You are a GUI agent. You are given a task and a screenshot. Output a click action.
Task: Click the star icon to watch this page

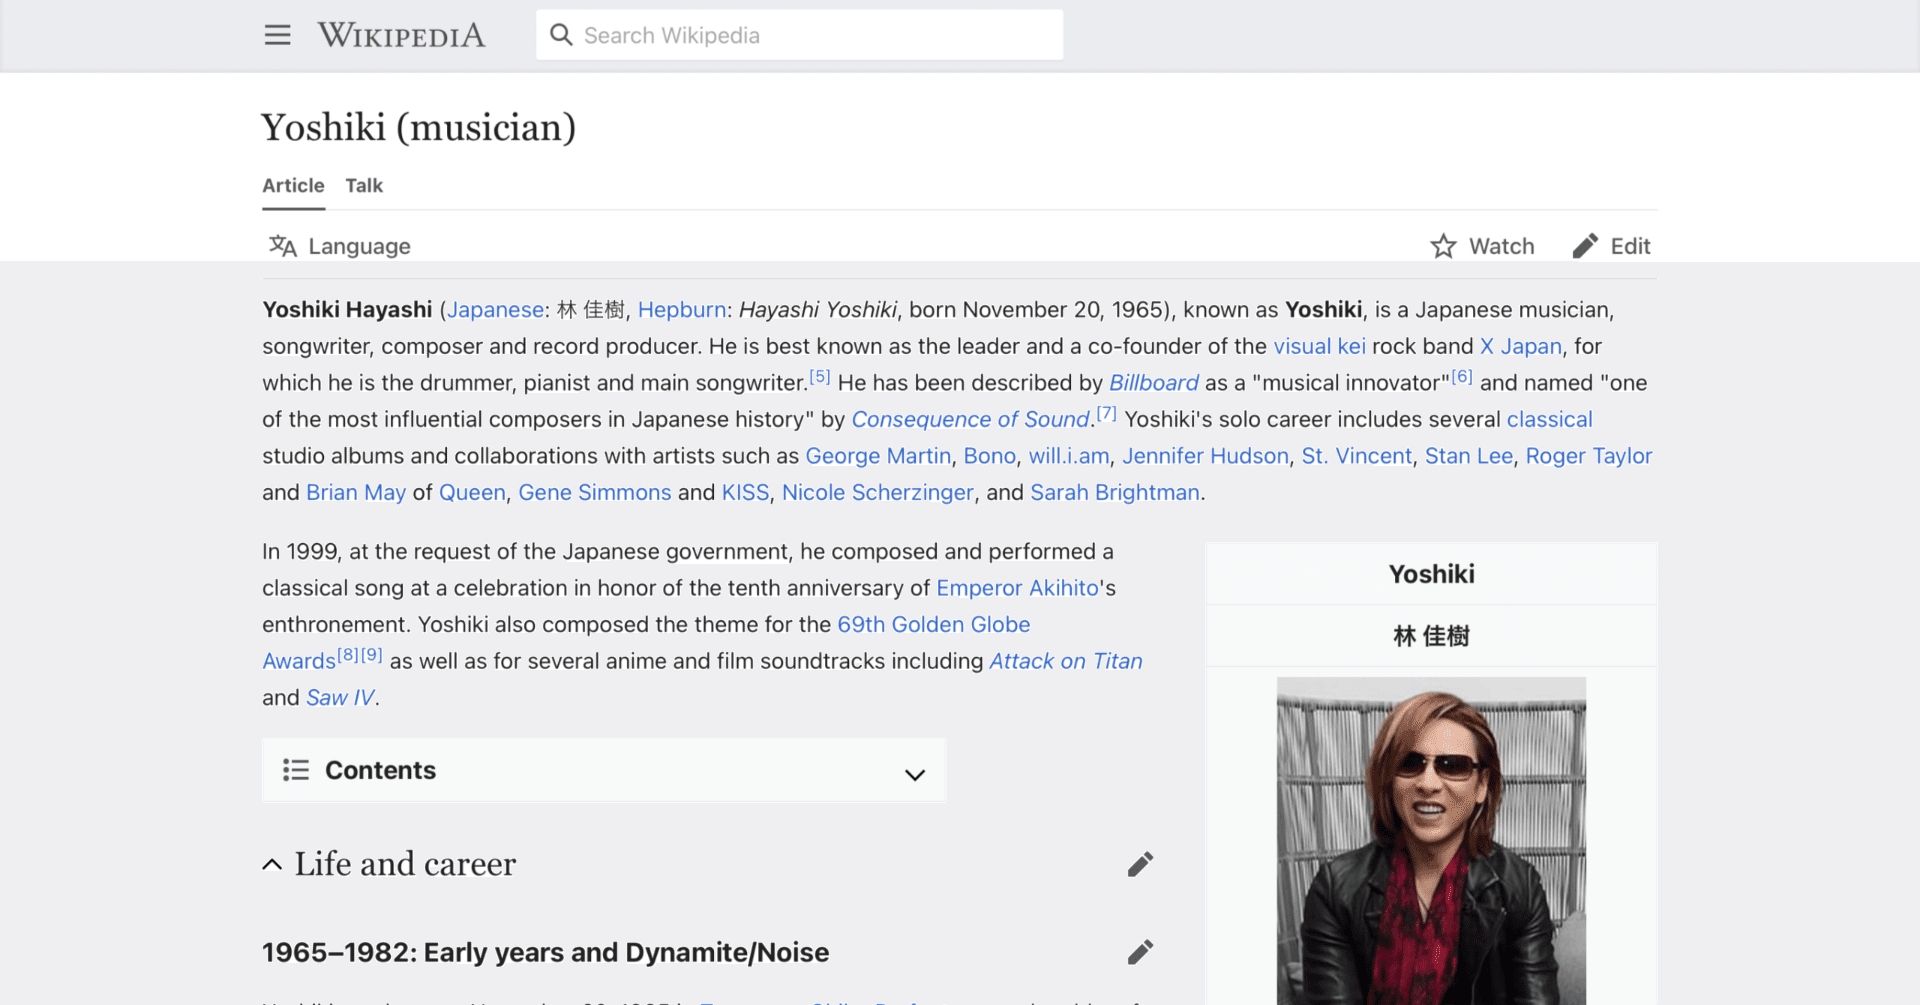[x=1443, y=245]
